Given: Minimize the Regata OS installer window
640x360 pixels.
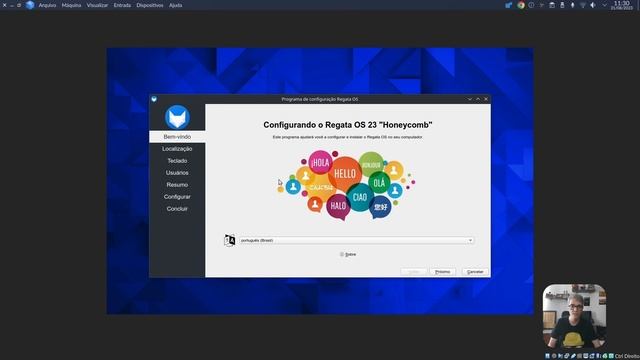Looking at the screenshot, I should coord(470,99).
